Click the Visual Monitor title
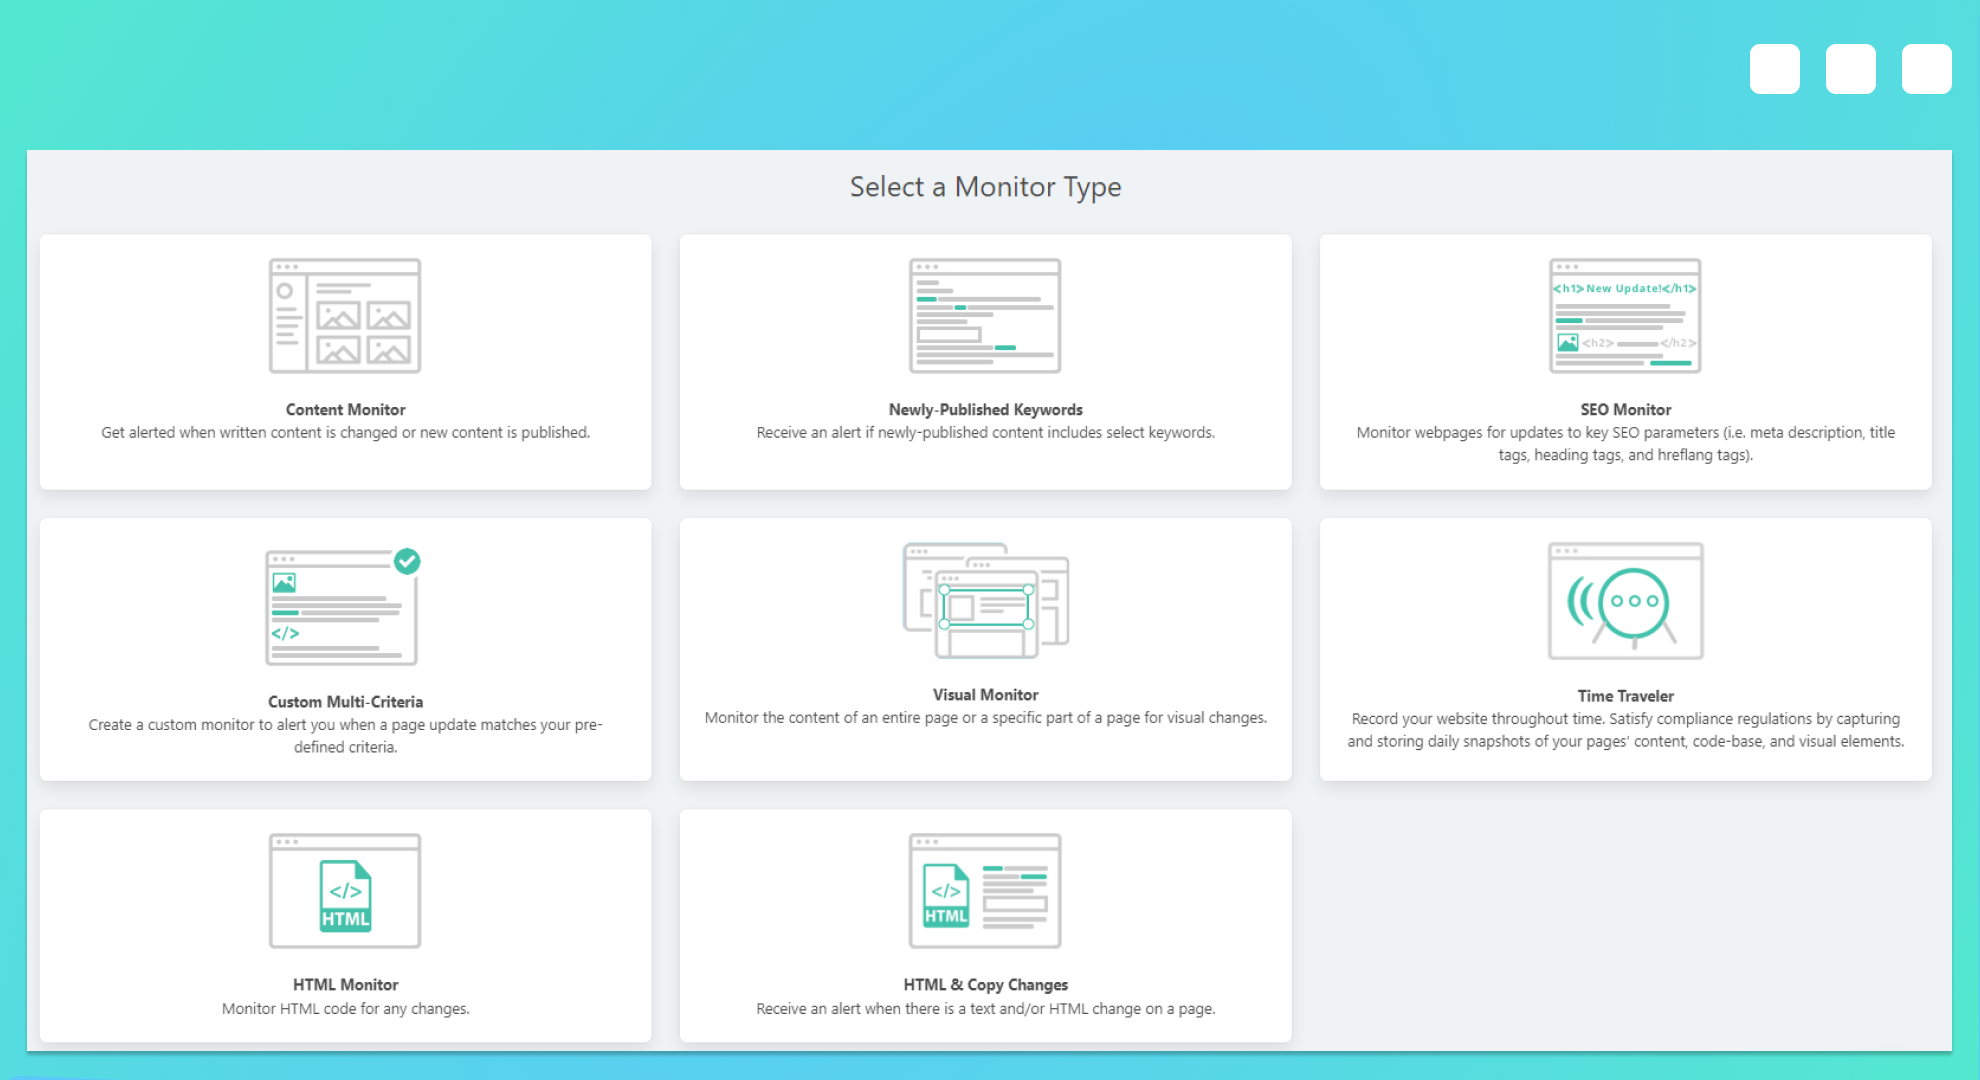 [985, 694]
